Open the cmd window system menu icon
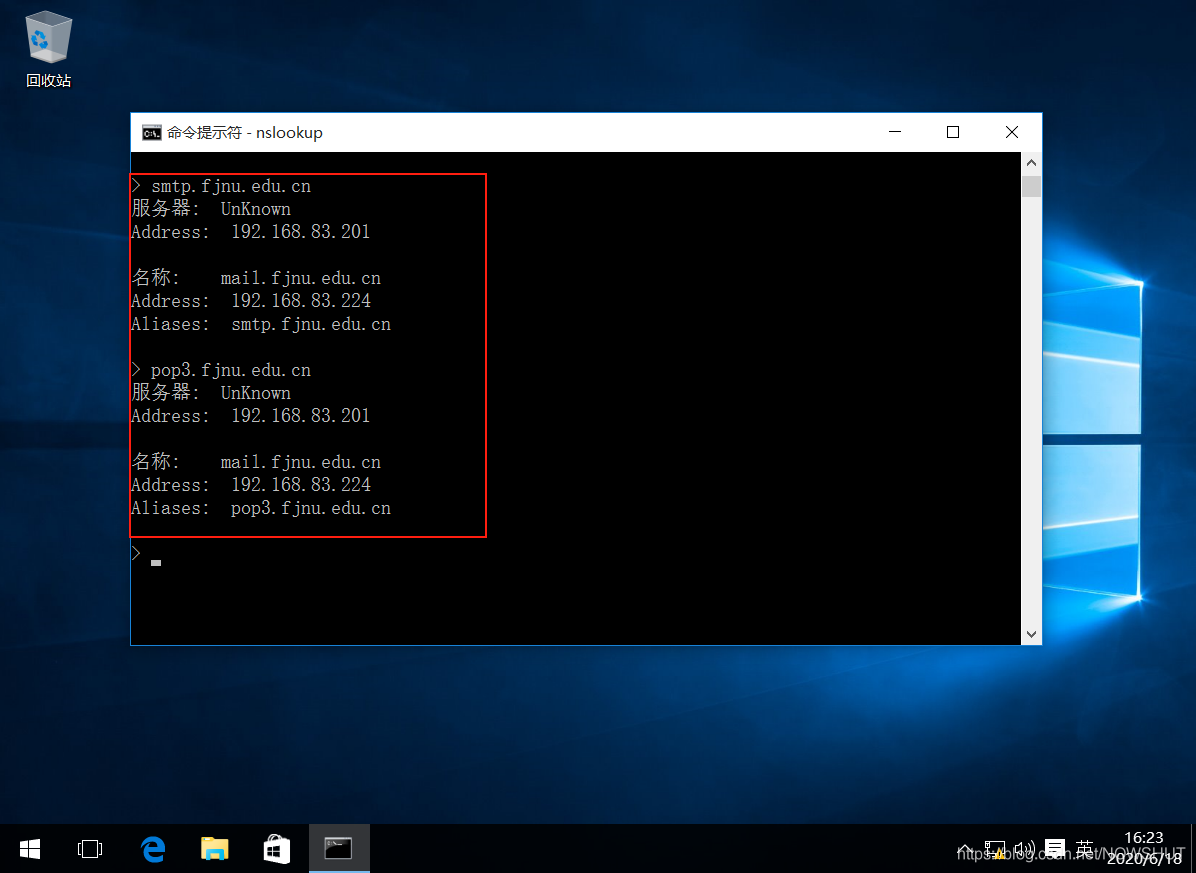1196x873 pixels. pyautogui.click(x=152, y=132)
